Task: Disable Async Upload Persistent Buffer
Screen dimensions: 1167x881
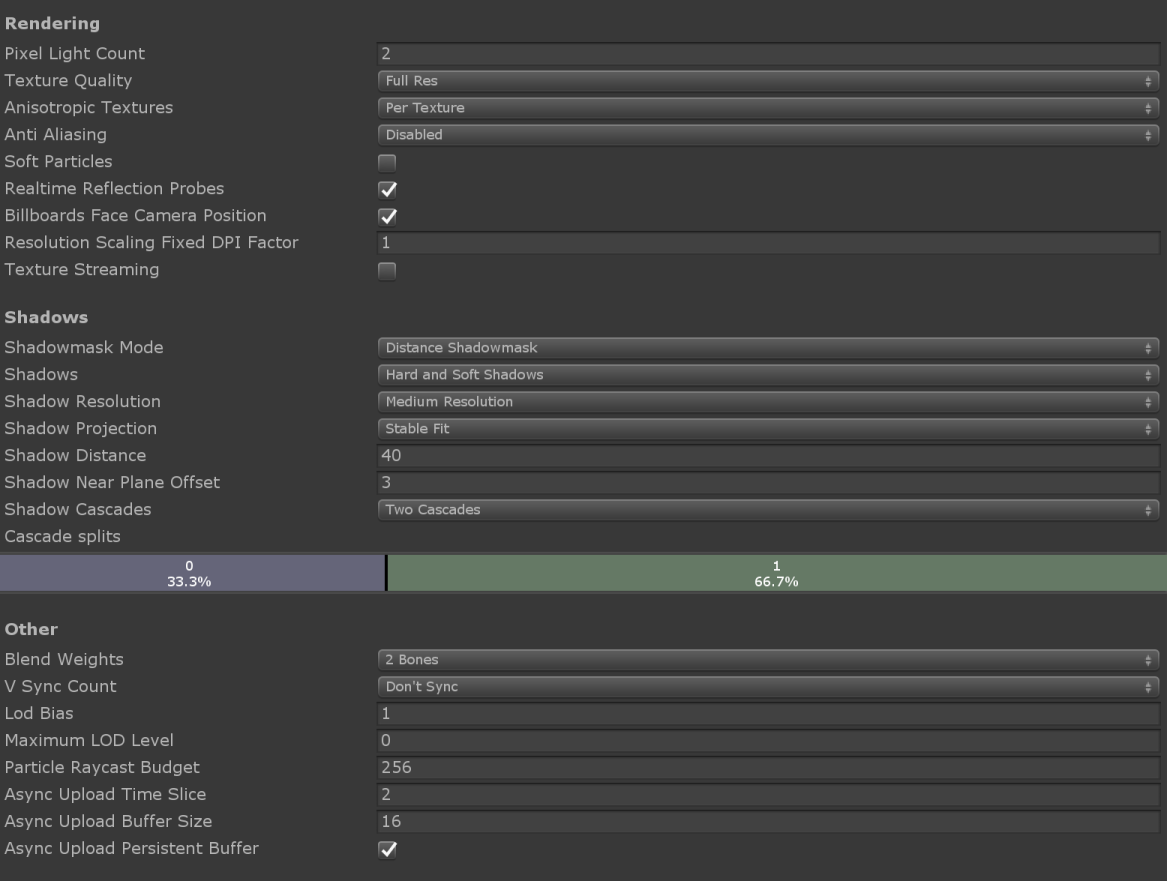Action: (x=386, y=847)
